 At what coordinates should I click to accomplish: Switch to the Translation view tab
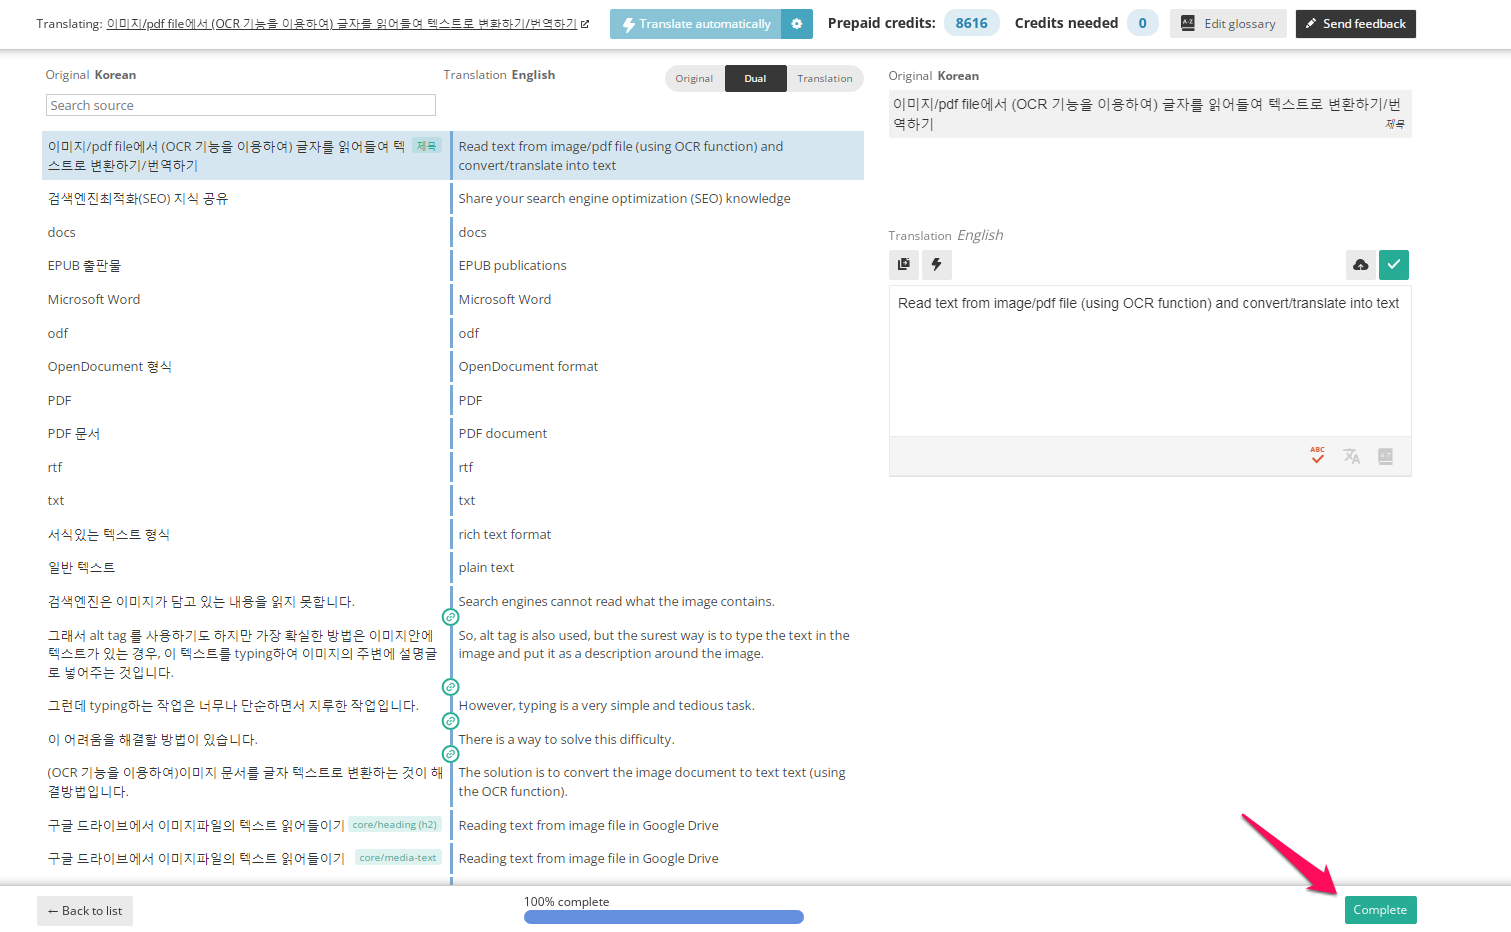[825, 79]
